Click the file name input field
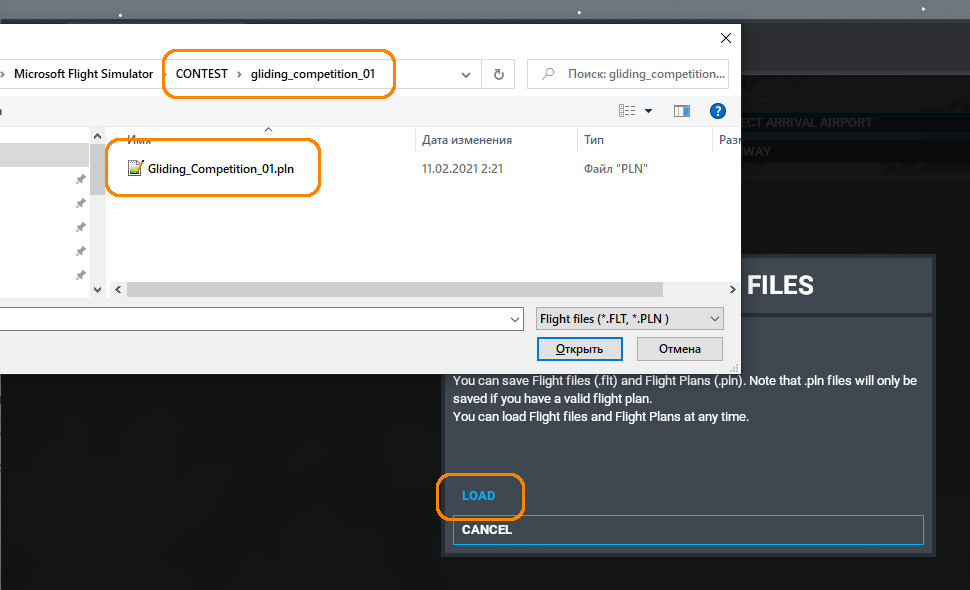Image resolution: width=970 pixels, height=590 pixels. (x=250, y=319)
